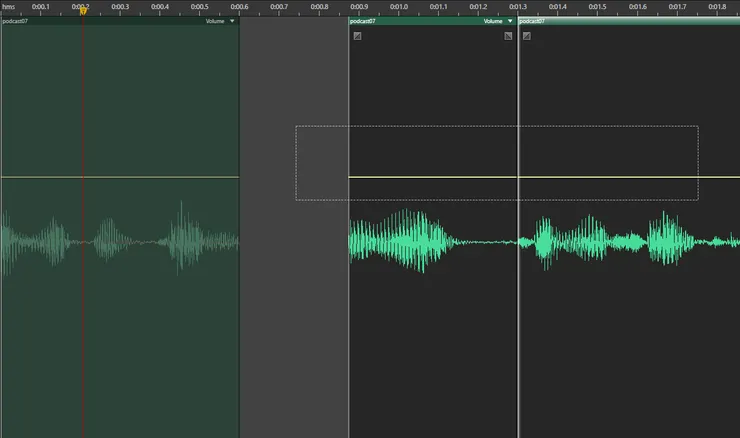Click the orange playhead marker on the ruler
This screenshot has height=438, width=740.
83,11
